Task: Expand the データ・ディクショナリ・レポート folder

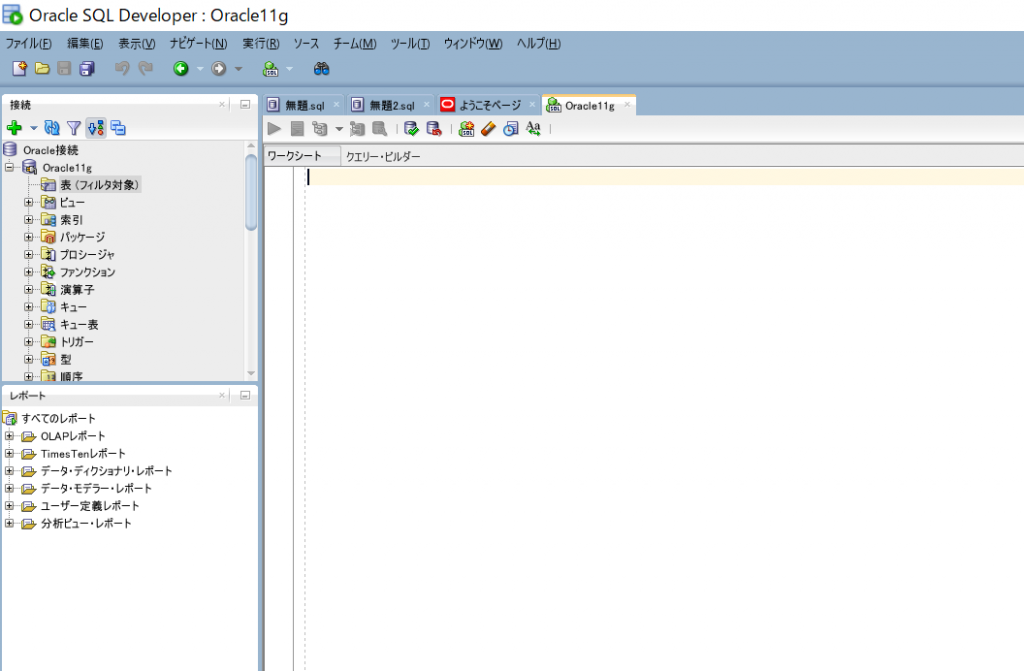Action: pyautogui.click(x=9, y=470)
